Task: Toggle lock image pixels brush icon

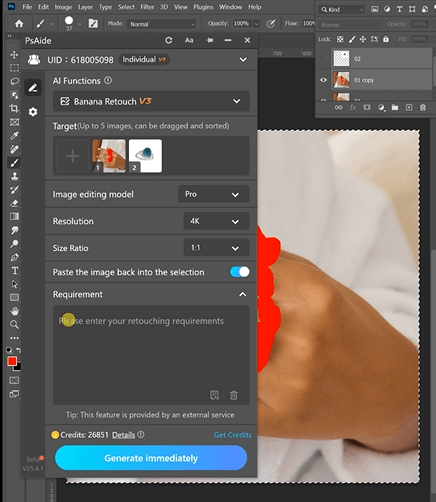Action: (x=352, y=39)
